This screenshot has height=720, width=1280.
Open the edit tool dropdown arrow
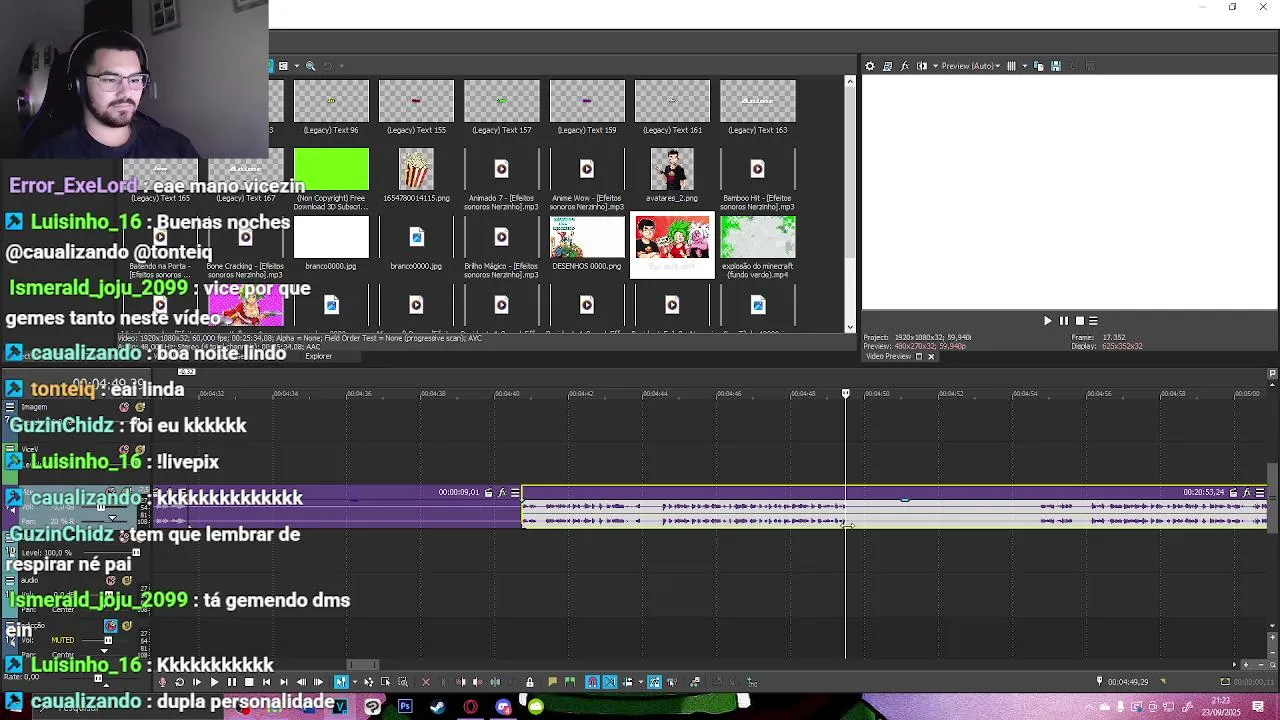[355, 682]
